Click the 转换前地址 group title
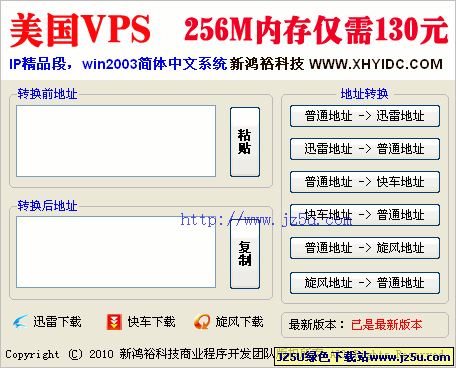The width and height of the screenshot is (456, 368). (x=47, y=94)
